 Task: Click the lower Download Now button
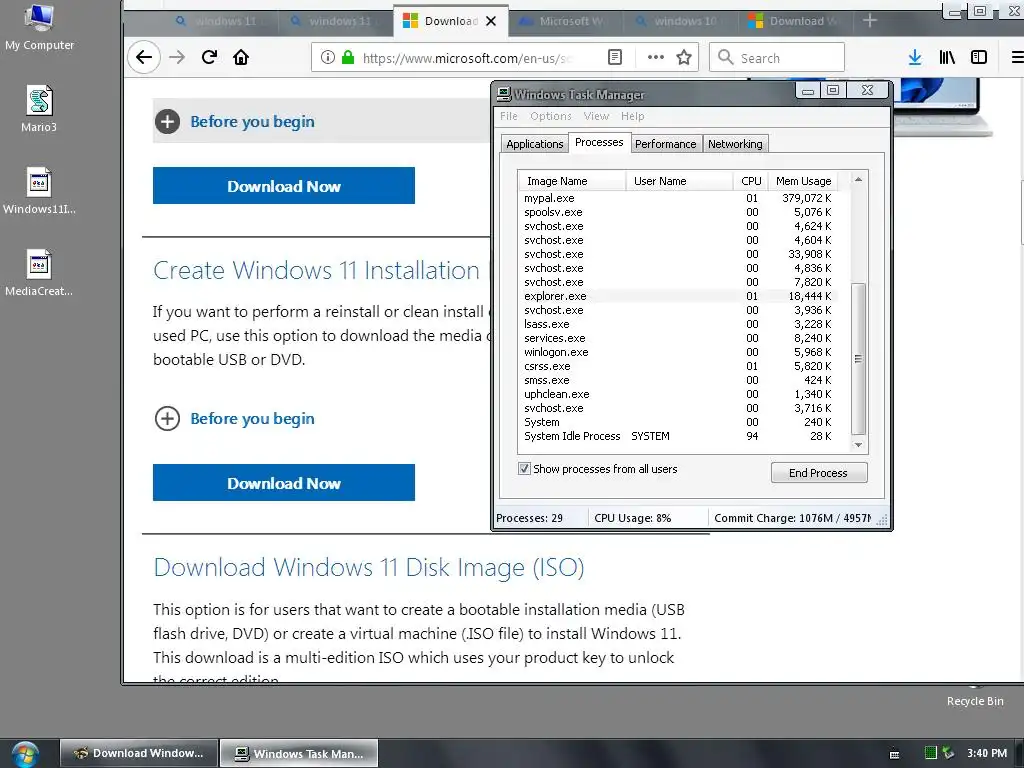pos(283,483)
